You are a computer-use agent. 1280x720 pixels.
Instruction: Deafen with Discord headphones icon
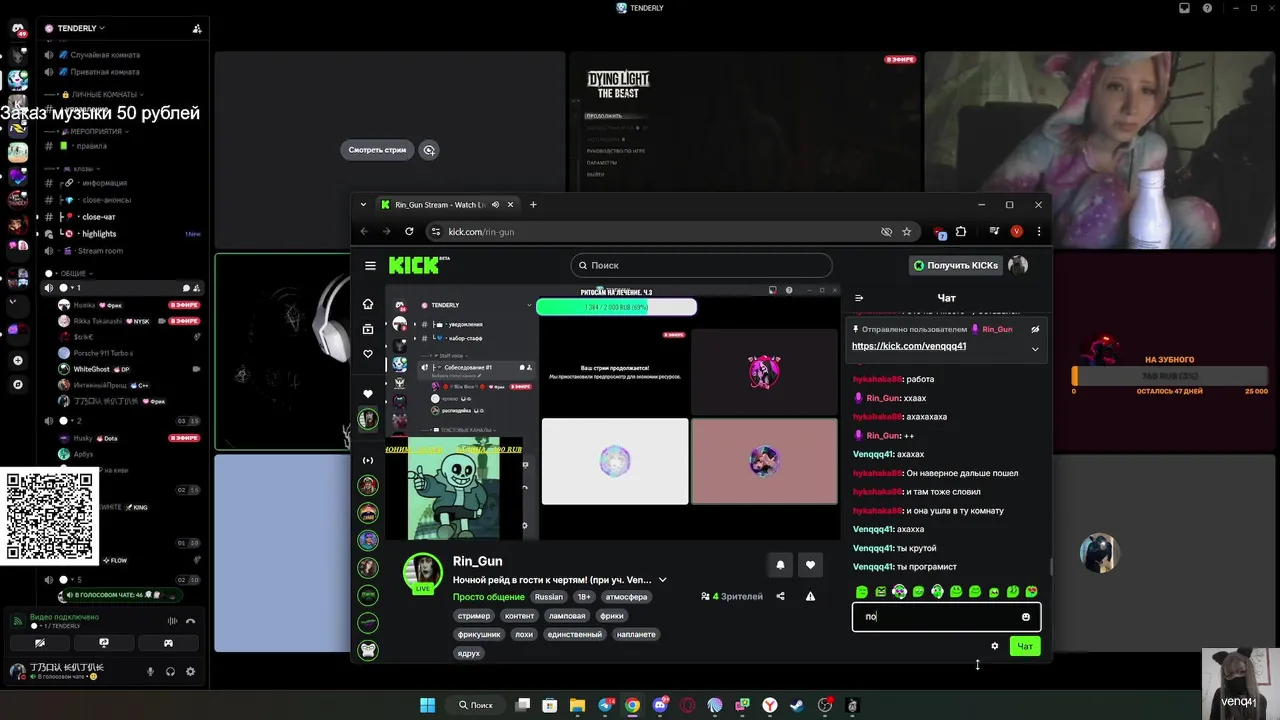(x=171, y=672)
